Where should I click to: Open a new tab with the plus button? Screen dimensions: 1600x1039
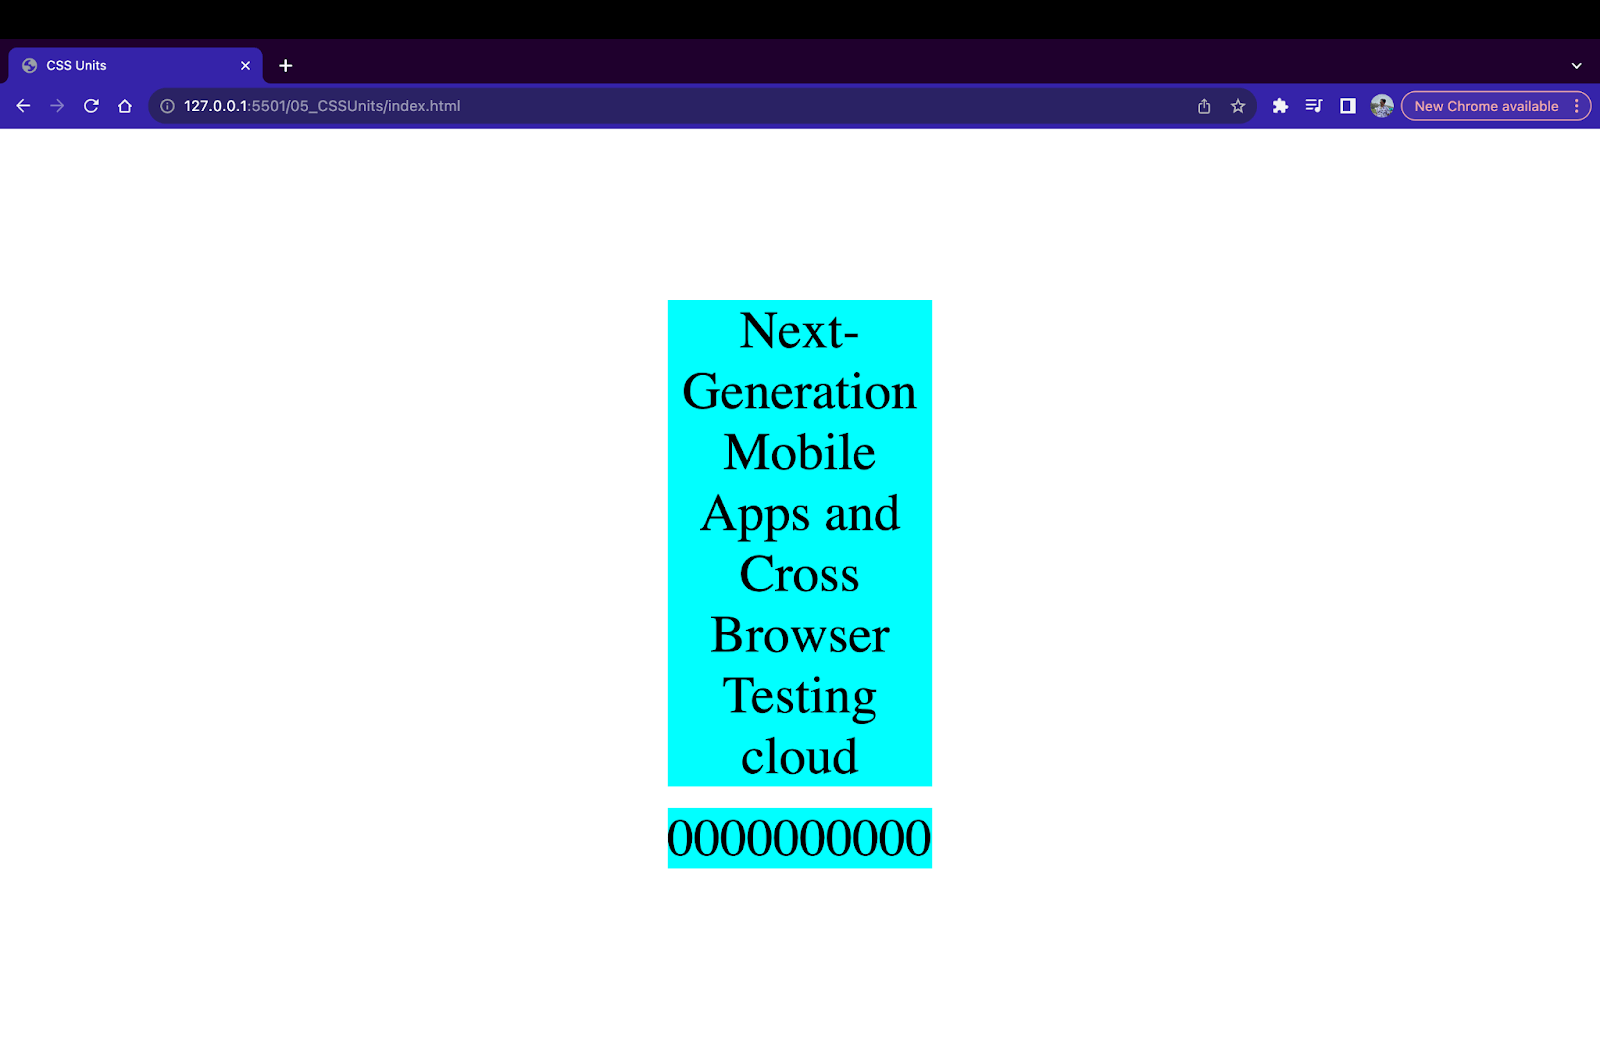click(x=286, y=65)
